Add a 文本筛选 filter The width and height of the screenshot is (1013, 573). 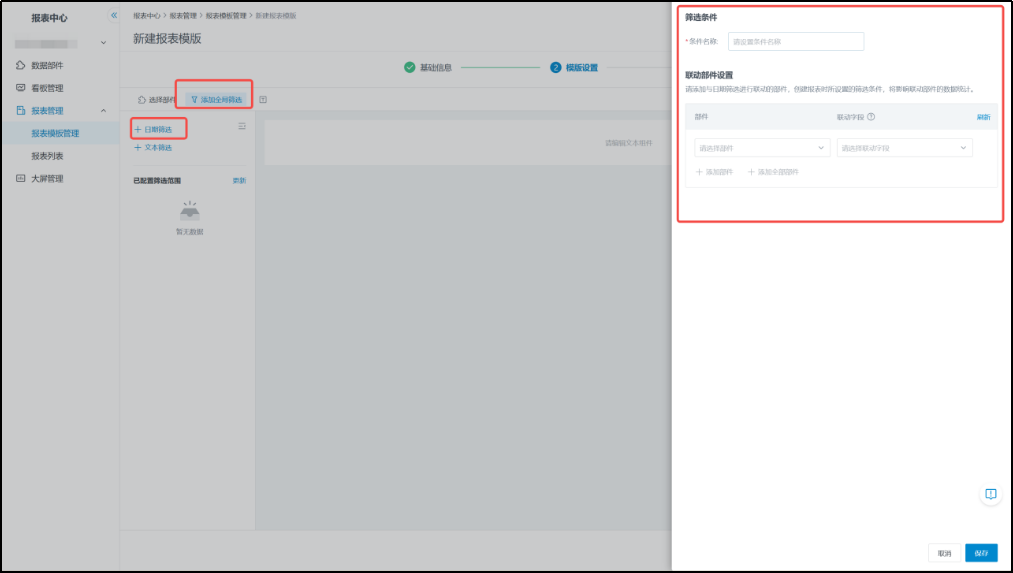click(x=153, y=147)
